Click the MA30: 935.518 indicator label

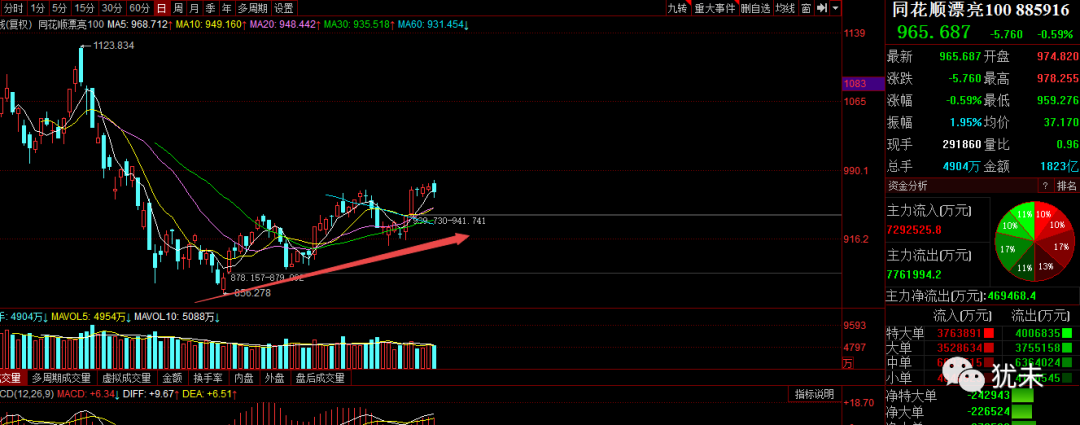(x=358, y=25)
